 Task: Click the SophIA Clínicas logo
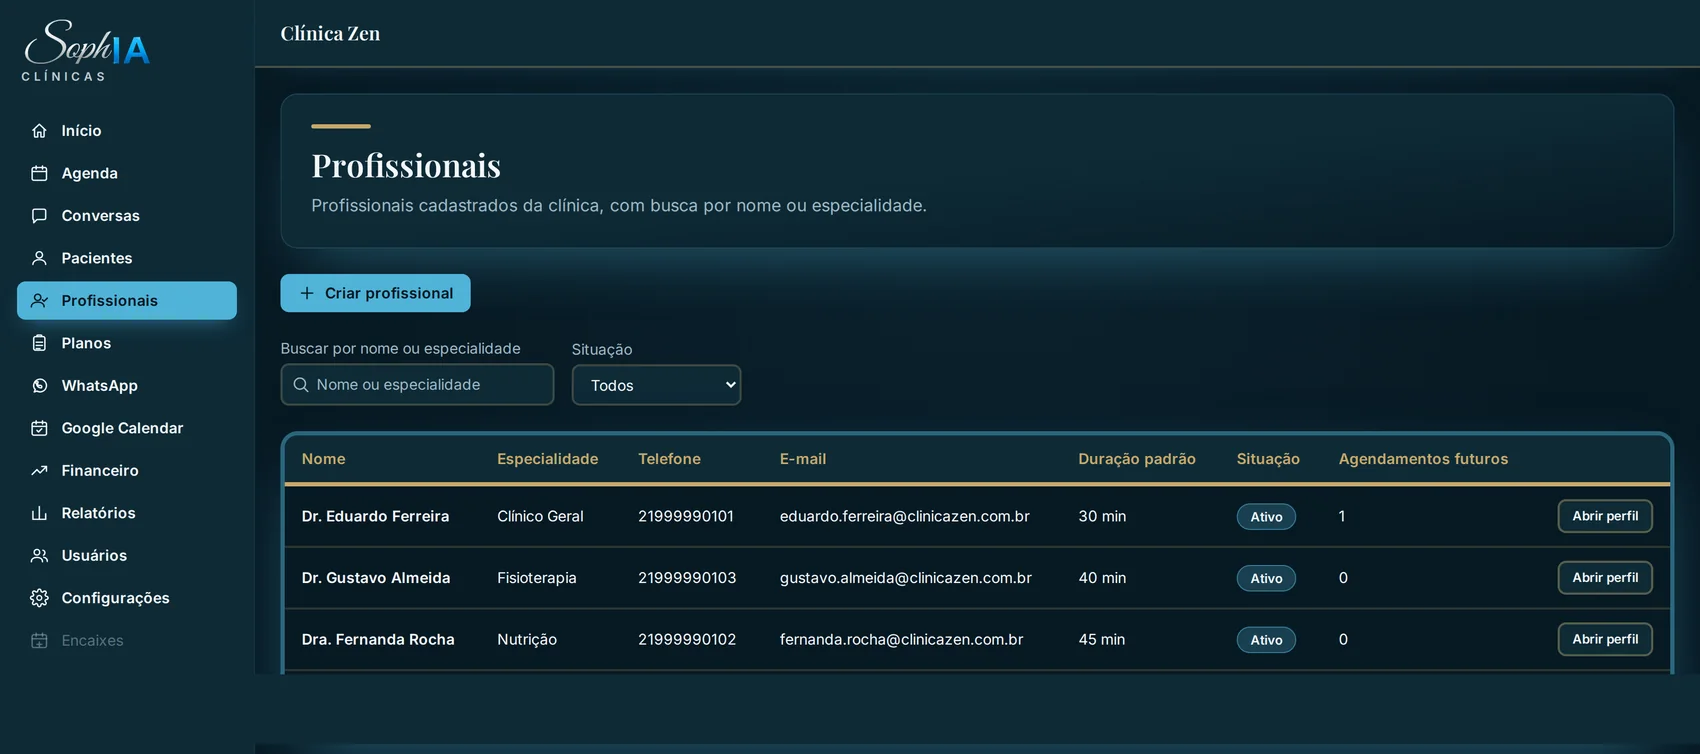click(86, 50)
